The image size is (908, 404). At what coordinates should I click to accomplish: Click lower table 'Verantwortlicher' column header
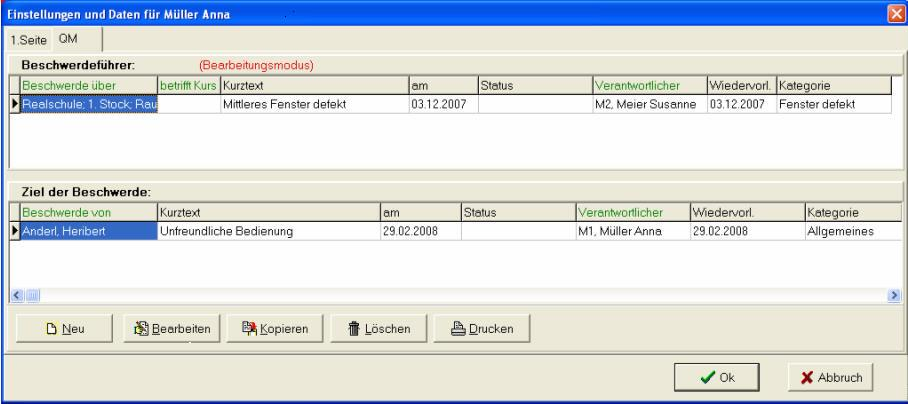click(633, 212)
